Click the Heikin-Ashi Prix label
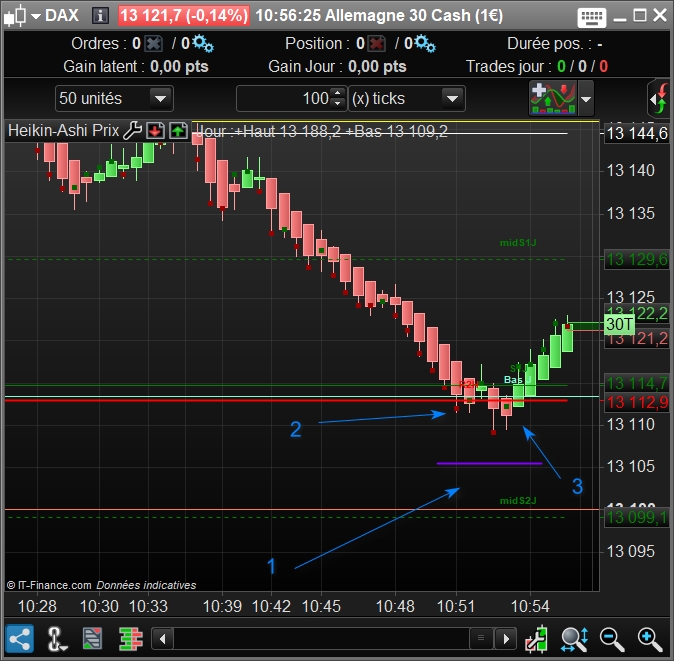 [x=64, y=130]
